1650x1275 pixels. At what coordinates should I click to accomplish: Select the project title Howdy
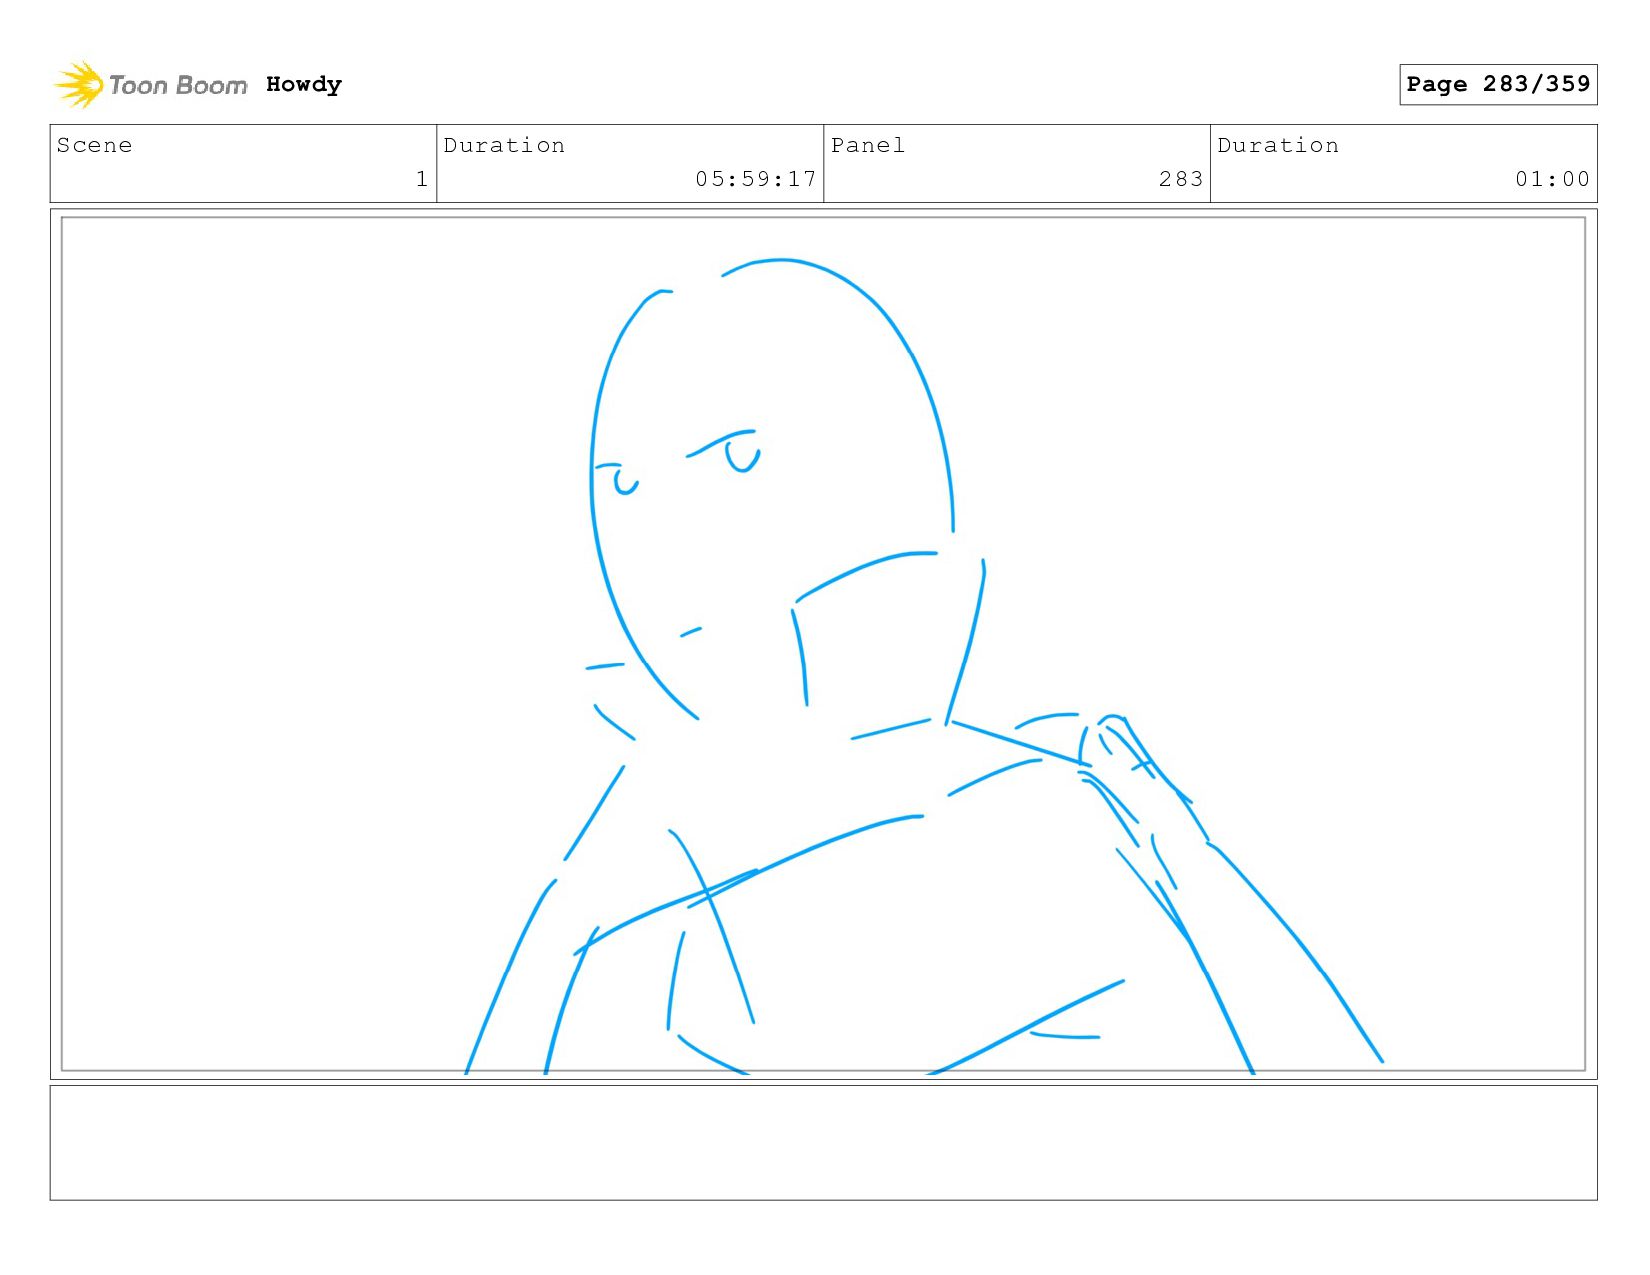tap(304, 85)
